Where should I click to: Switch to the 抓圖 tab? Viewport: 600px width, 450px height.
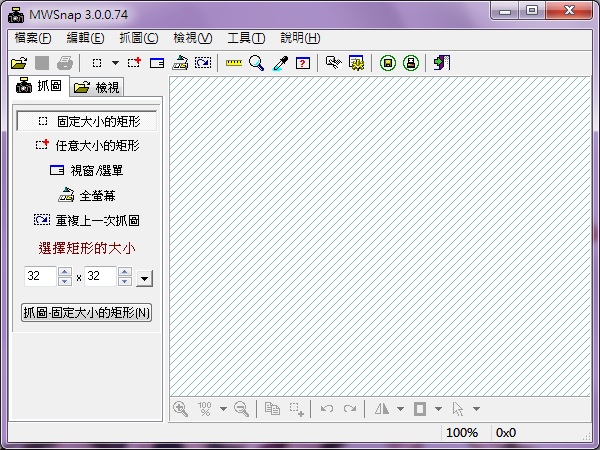click(x=39, y=86)
